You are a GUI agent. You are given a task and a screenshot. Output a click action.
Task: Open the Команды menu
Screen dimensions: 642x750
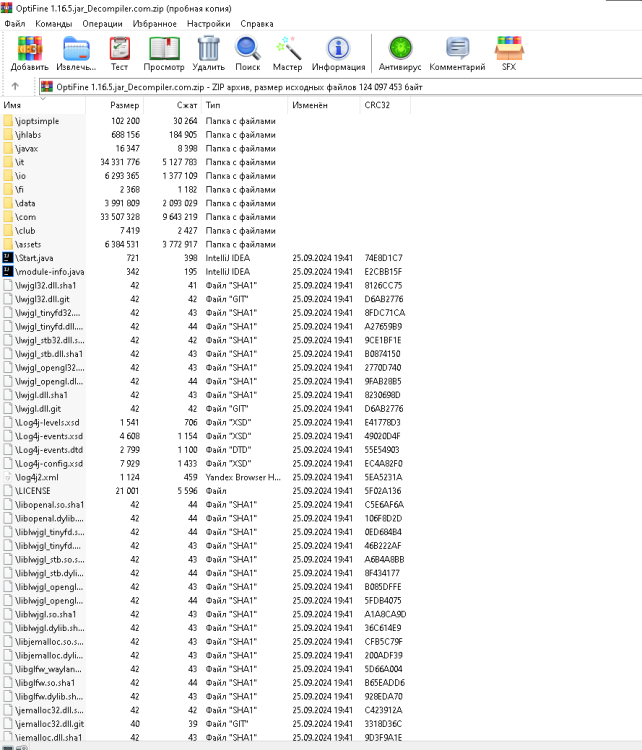click(54, 23)
